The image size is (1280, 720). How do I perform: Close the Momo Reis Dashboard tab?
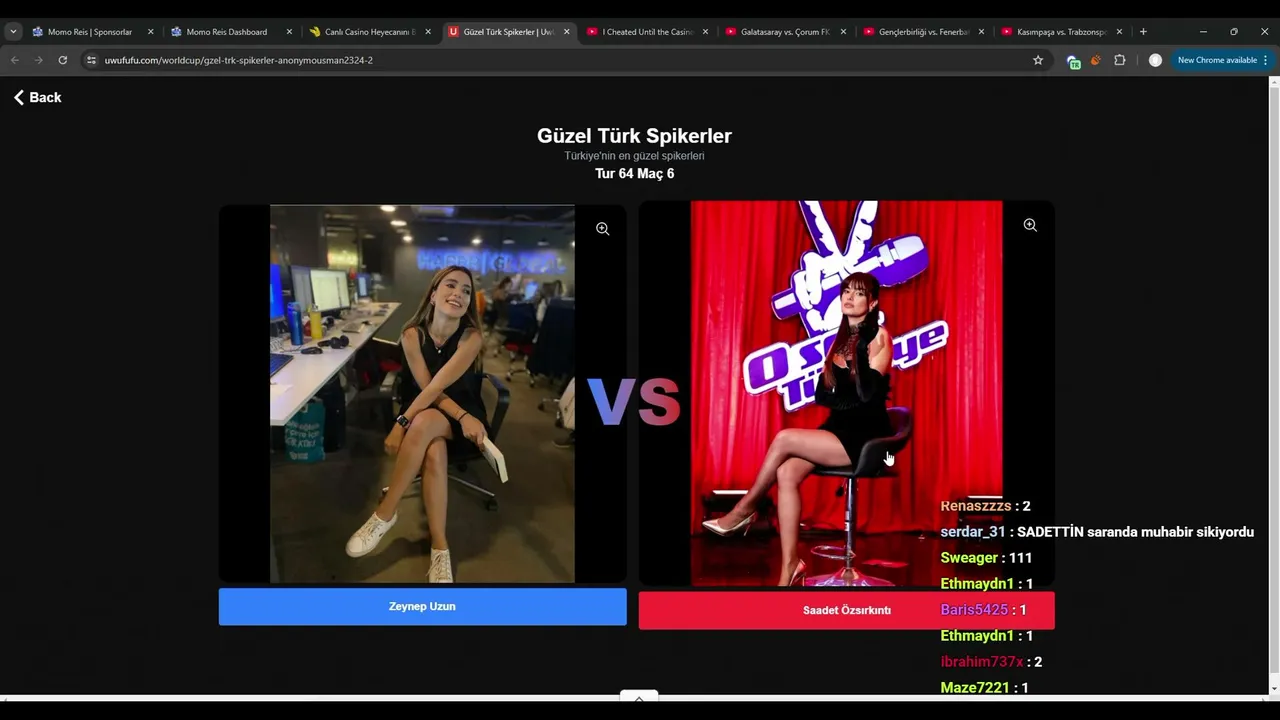289,32
